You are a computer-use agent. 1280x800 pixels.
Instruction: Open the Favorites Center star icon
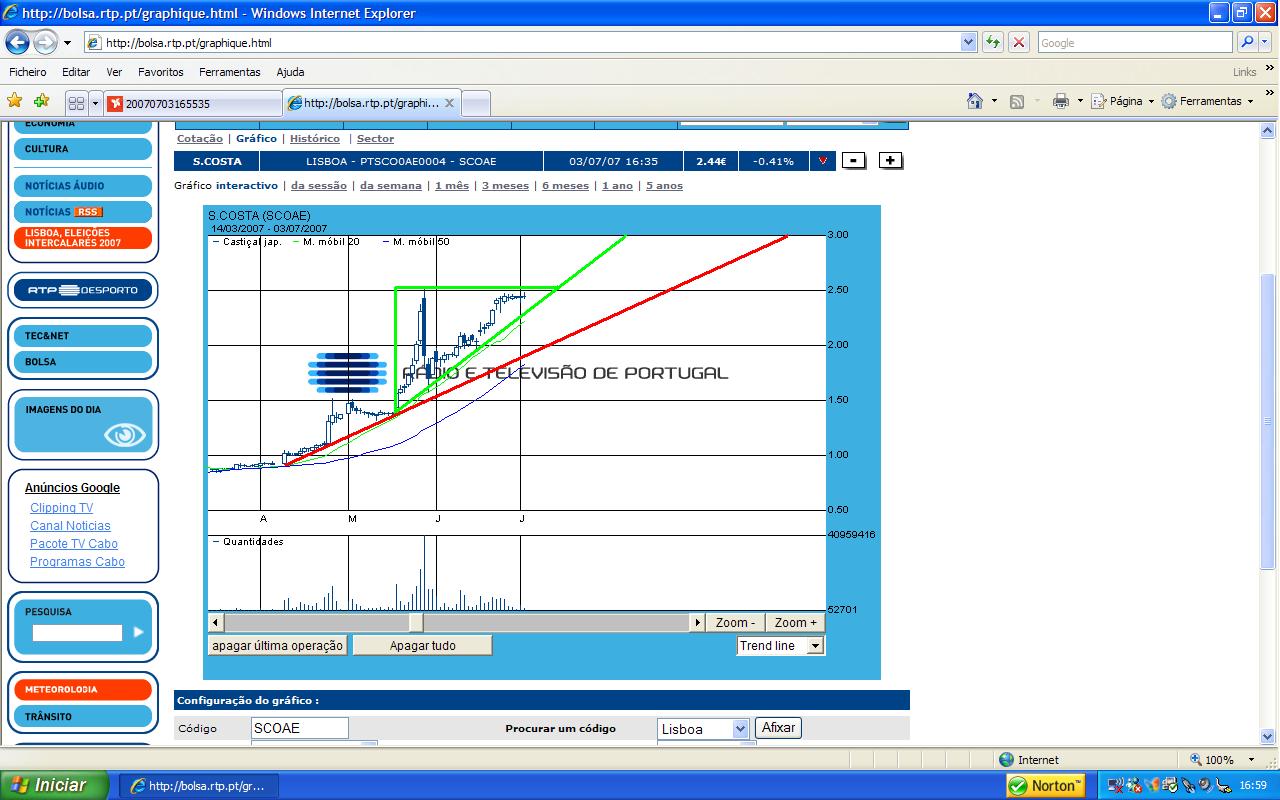tap(14, 101)
